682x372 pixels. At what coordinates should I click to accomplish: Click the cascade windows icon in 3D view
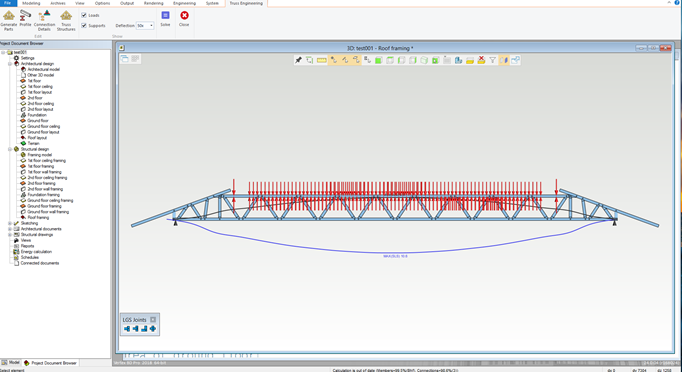pos(125,59)
